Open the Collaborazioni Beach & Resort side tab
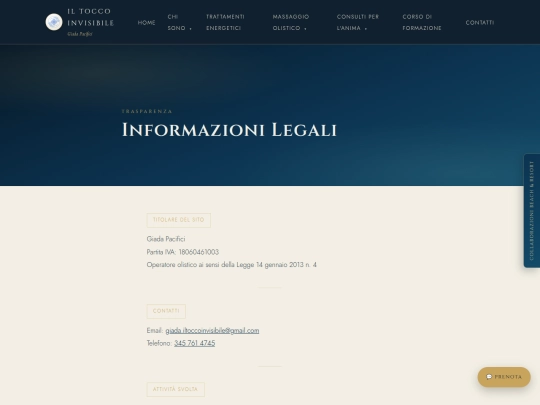Image resolution: width=540 pixels, height=405 pixels. 532,210
